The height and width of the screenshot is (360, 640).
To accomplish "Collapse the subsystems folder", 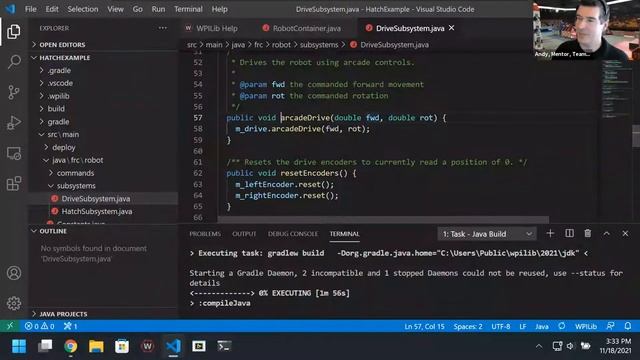I will 76,185.
